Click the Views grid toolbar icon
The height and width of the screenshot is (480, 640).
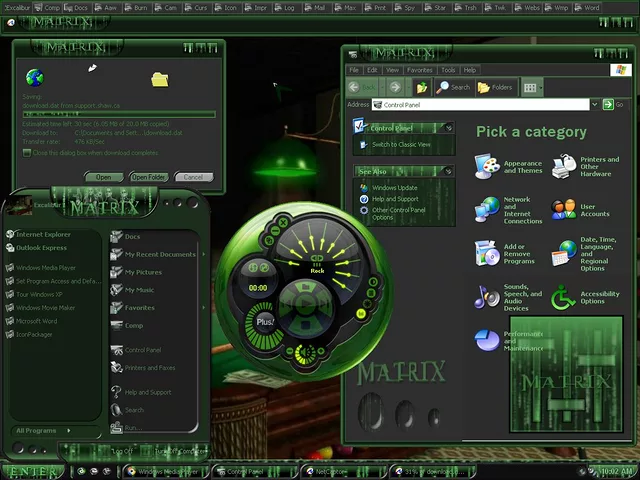(x=530, y=87)
